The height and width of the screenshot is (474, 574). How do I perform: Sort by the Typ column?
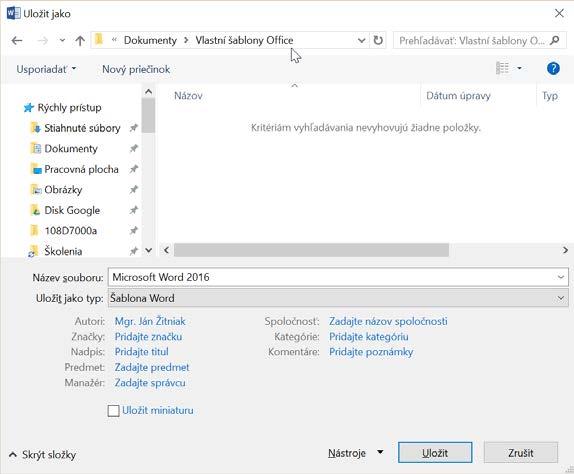[x=550, y=96]
